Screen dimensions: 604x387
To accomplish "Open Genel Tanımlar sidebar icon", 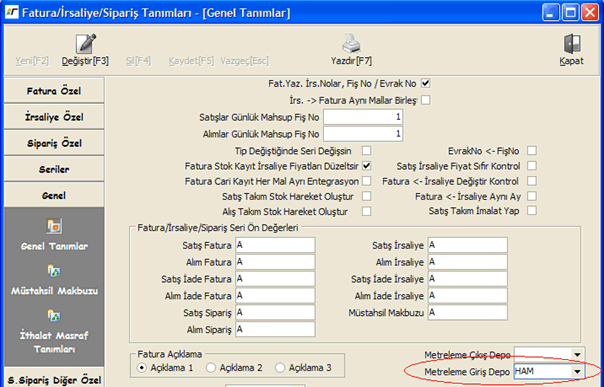I will point(54,226).
